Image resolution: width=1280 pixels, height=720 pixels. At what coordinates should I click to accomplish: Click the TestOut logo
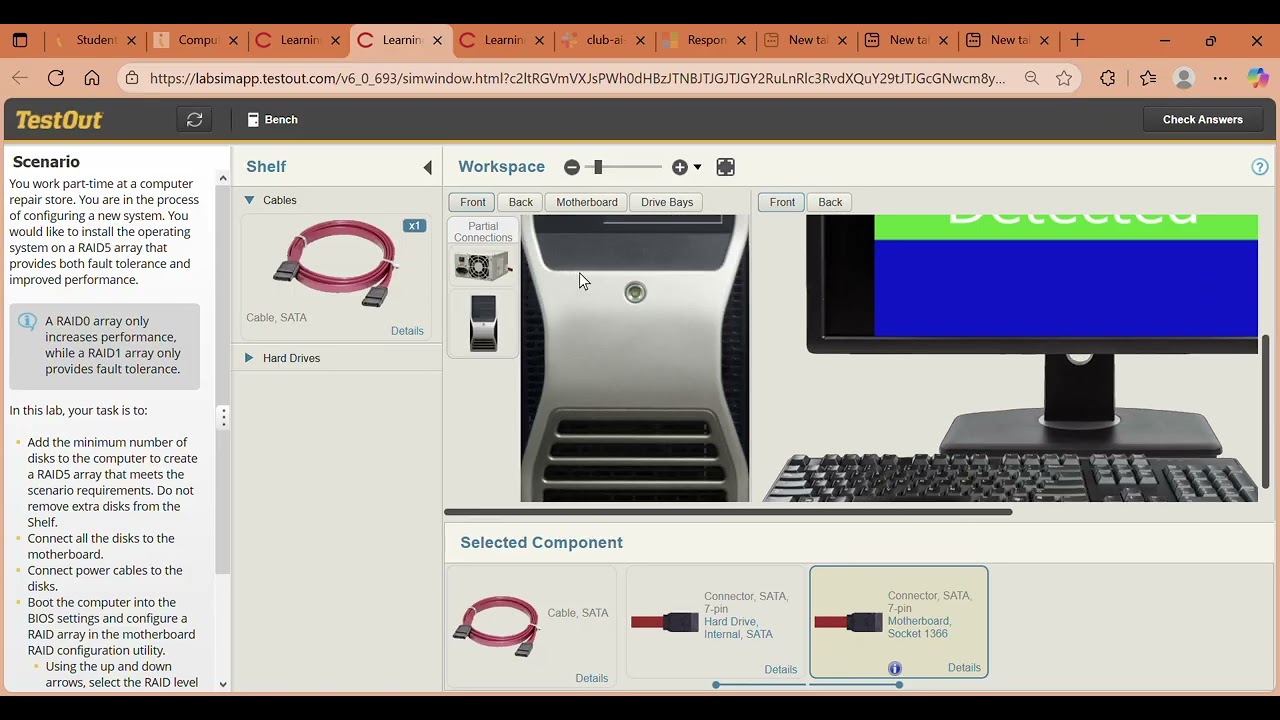pos(58,120)
